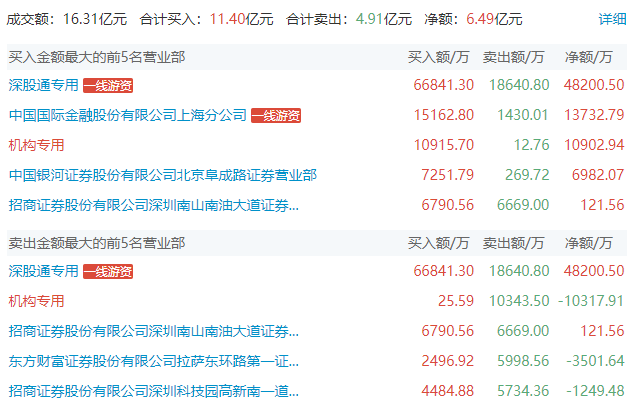Click buy amount 10915.70
Image resolution: width=634 pixels, height=405 pixels.
coord(444,145)
